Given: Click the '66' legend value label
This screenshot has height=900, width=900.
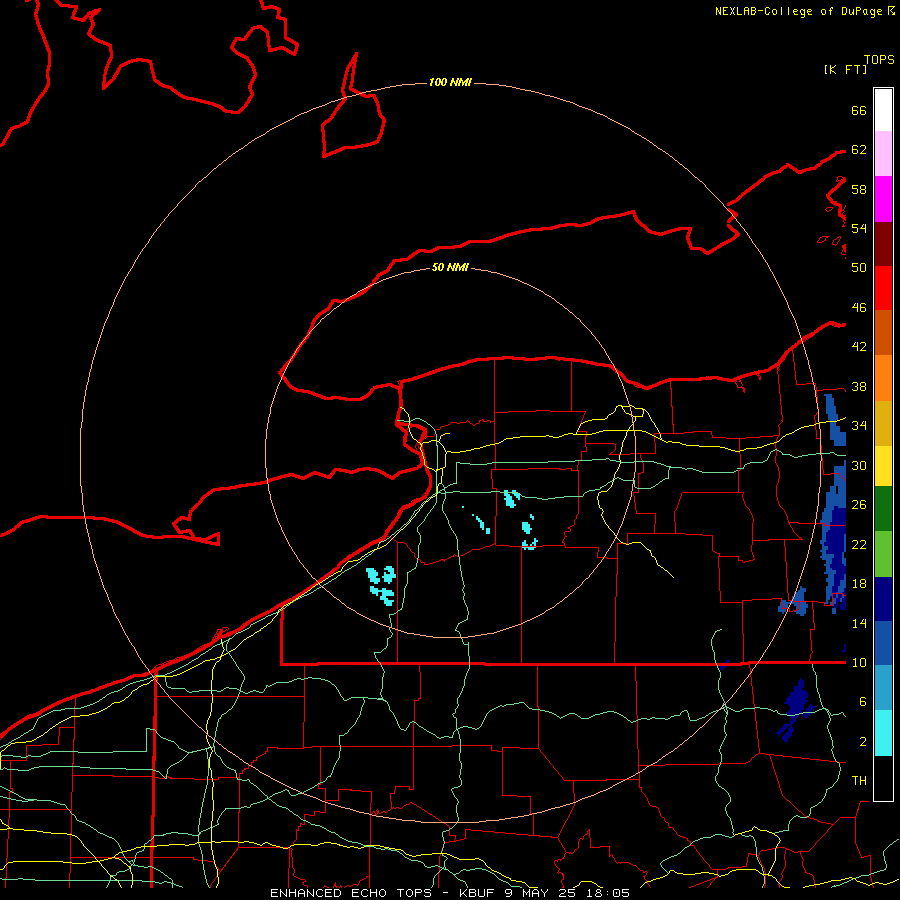Looking at the screenshot, I should (x=859, y=110).
